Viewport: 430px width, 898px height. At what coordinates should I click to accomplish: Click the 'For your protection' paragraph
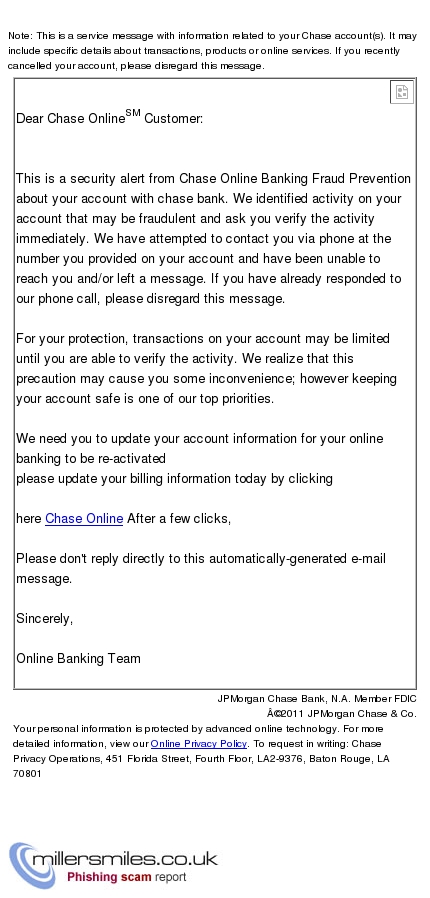click(x=206, y=368)
